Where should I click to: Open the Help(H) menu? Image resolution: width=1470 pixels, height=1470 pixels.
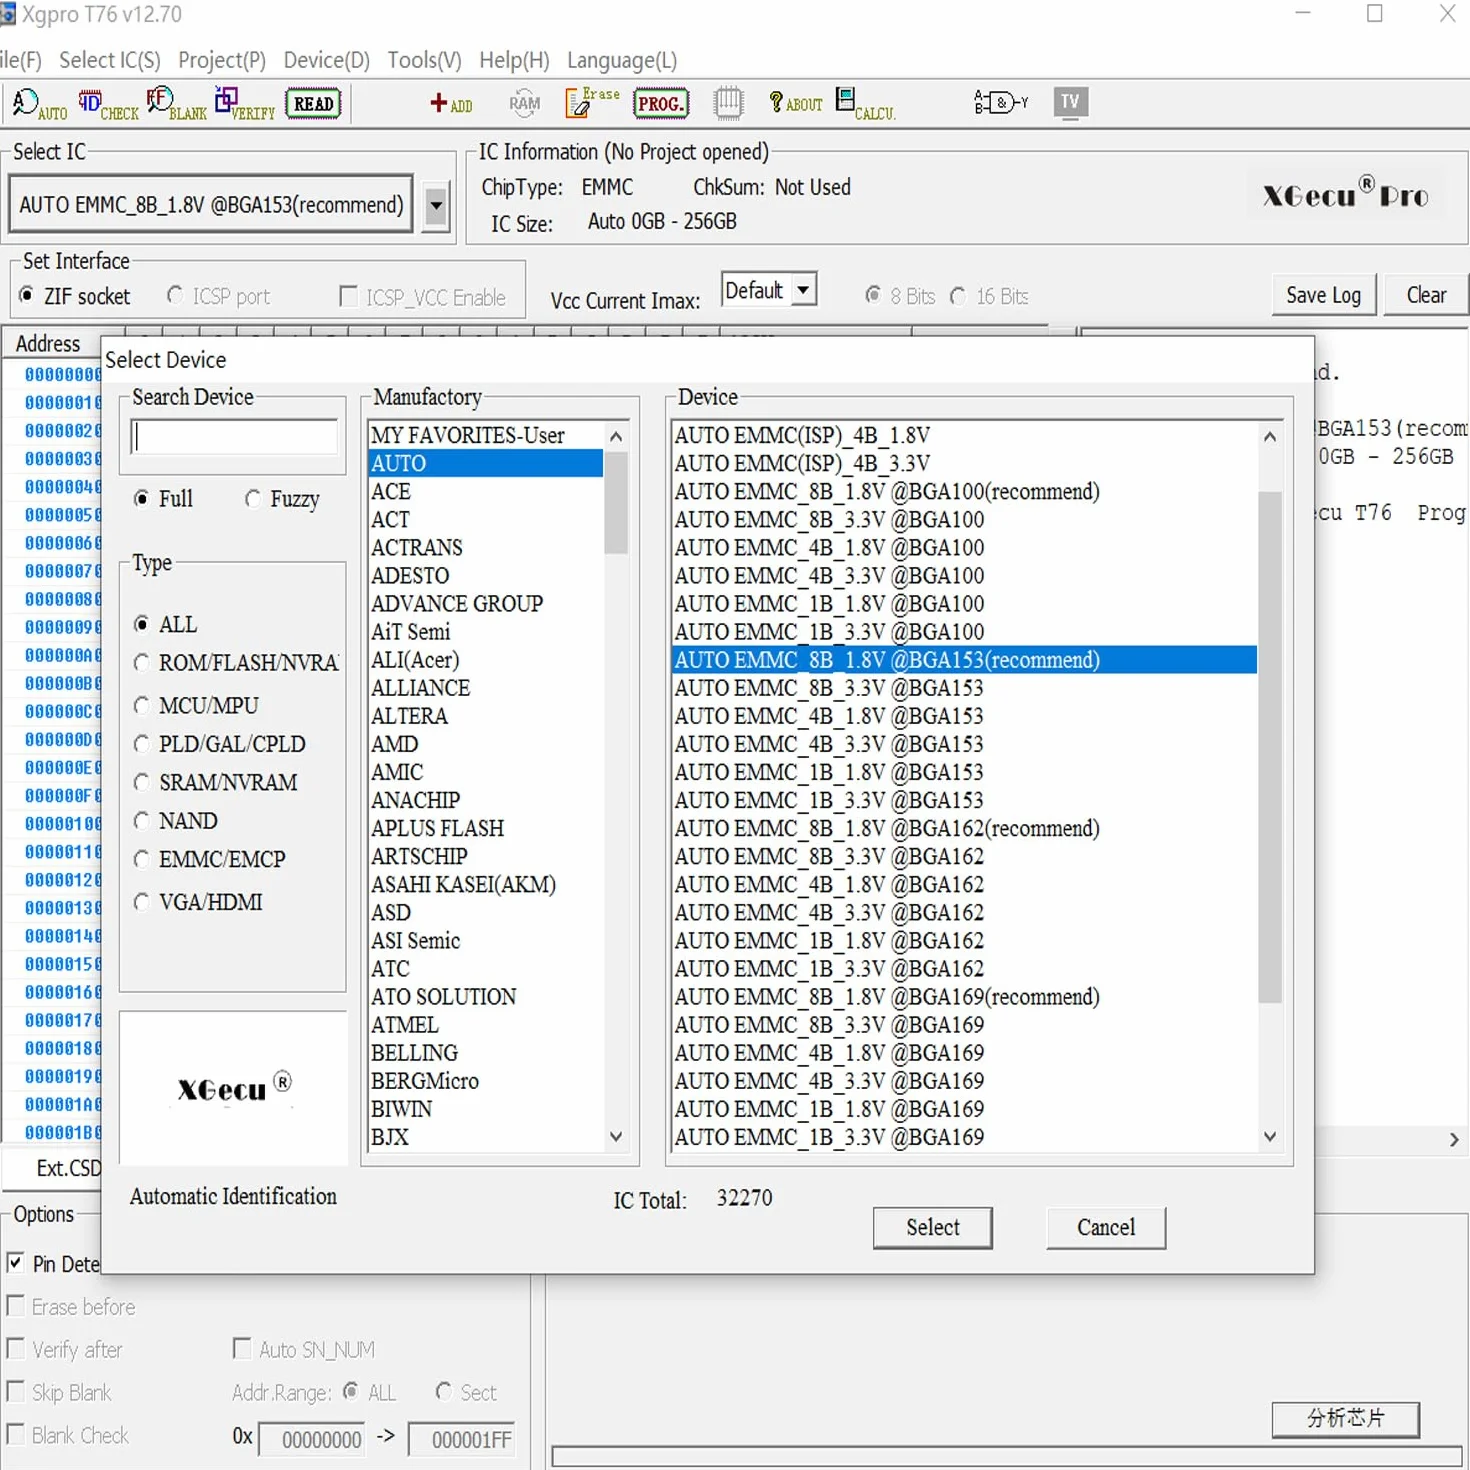coord(514,60)
